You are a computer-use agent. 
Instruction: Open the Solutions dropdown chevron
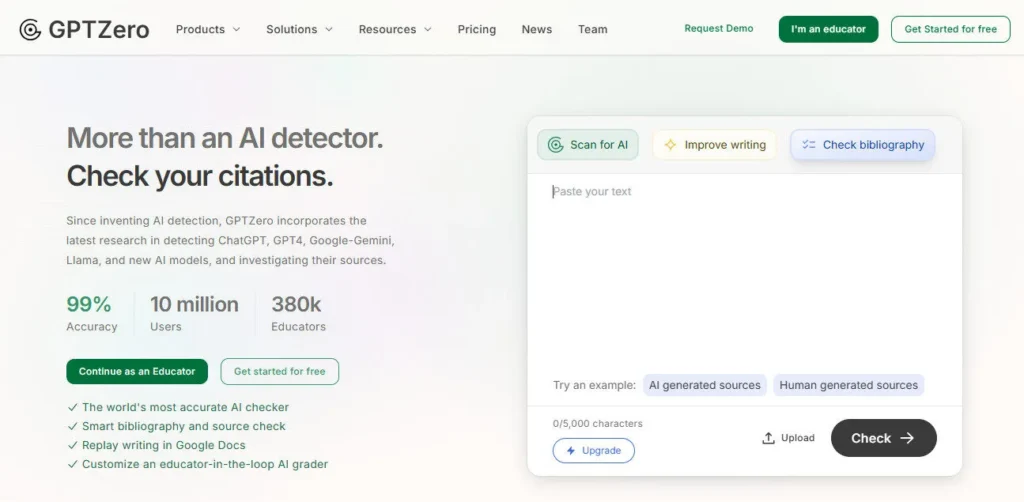tap(328, 29)
